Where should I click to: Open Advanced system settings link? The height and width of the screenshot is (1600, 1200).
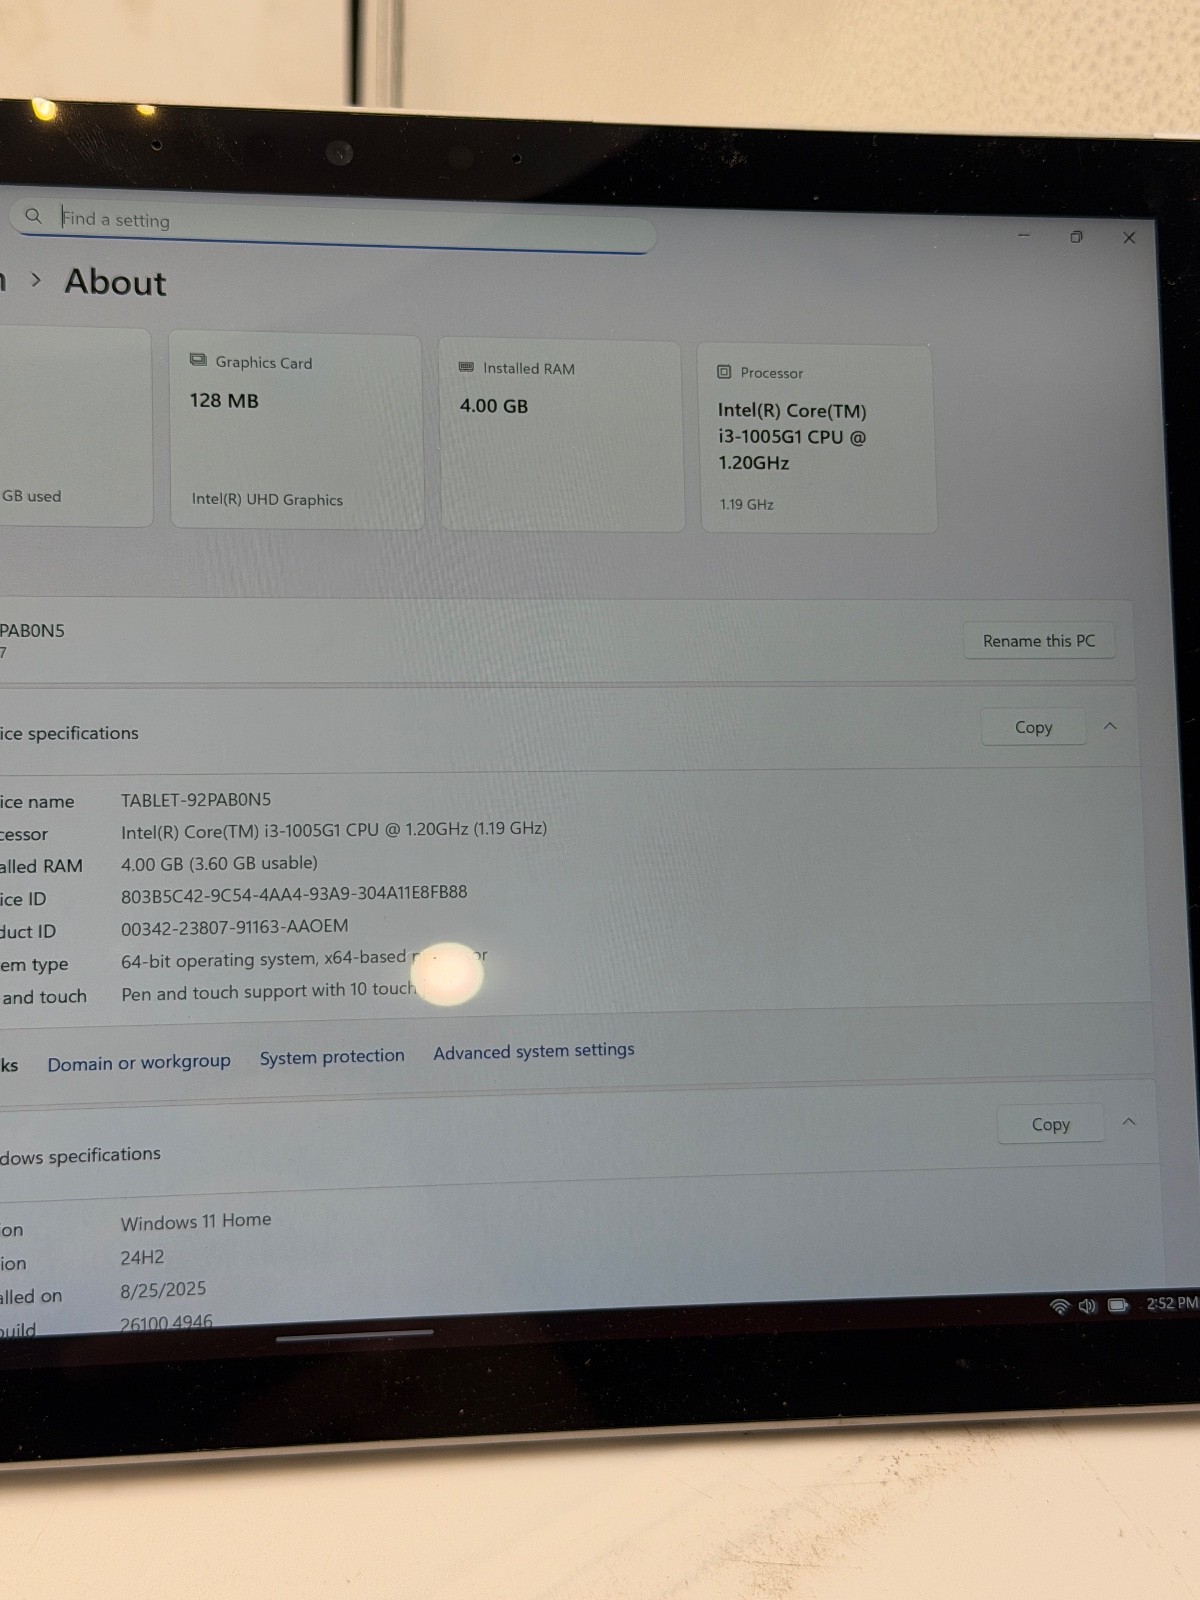[534, 1051]
